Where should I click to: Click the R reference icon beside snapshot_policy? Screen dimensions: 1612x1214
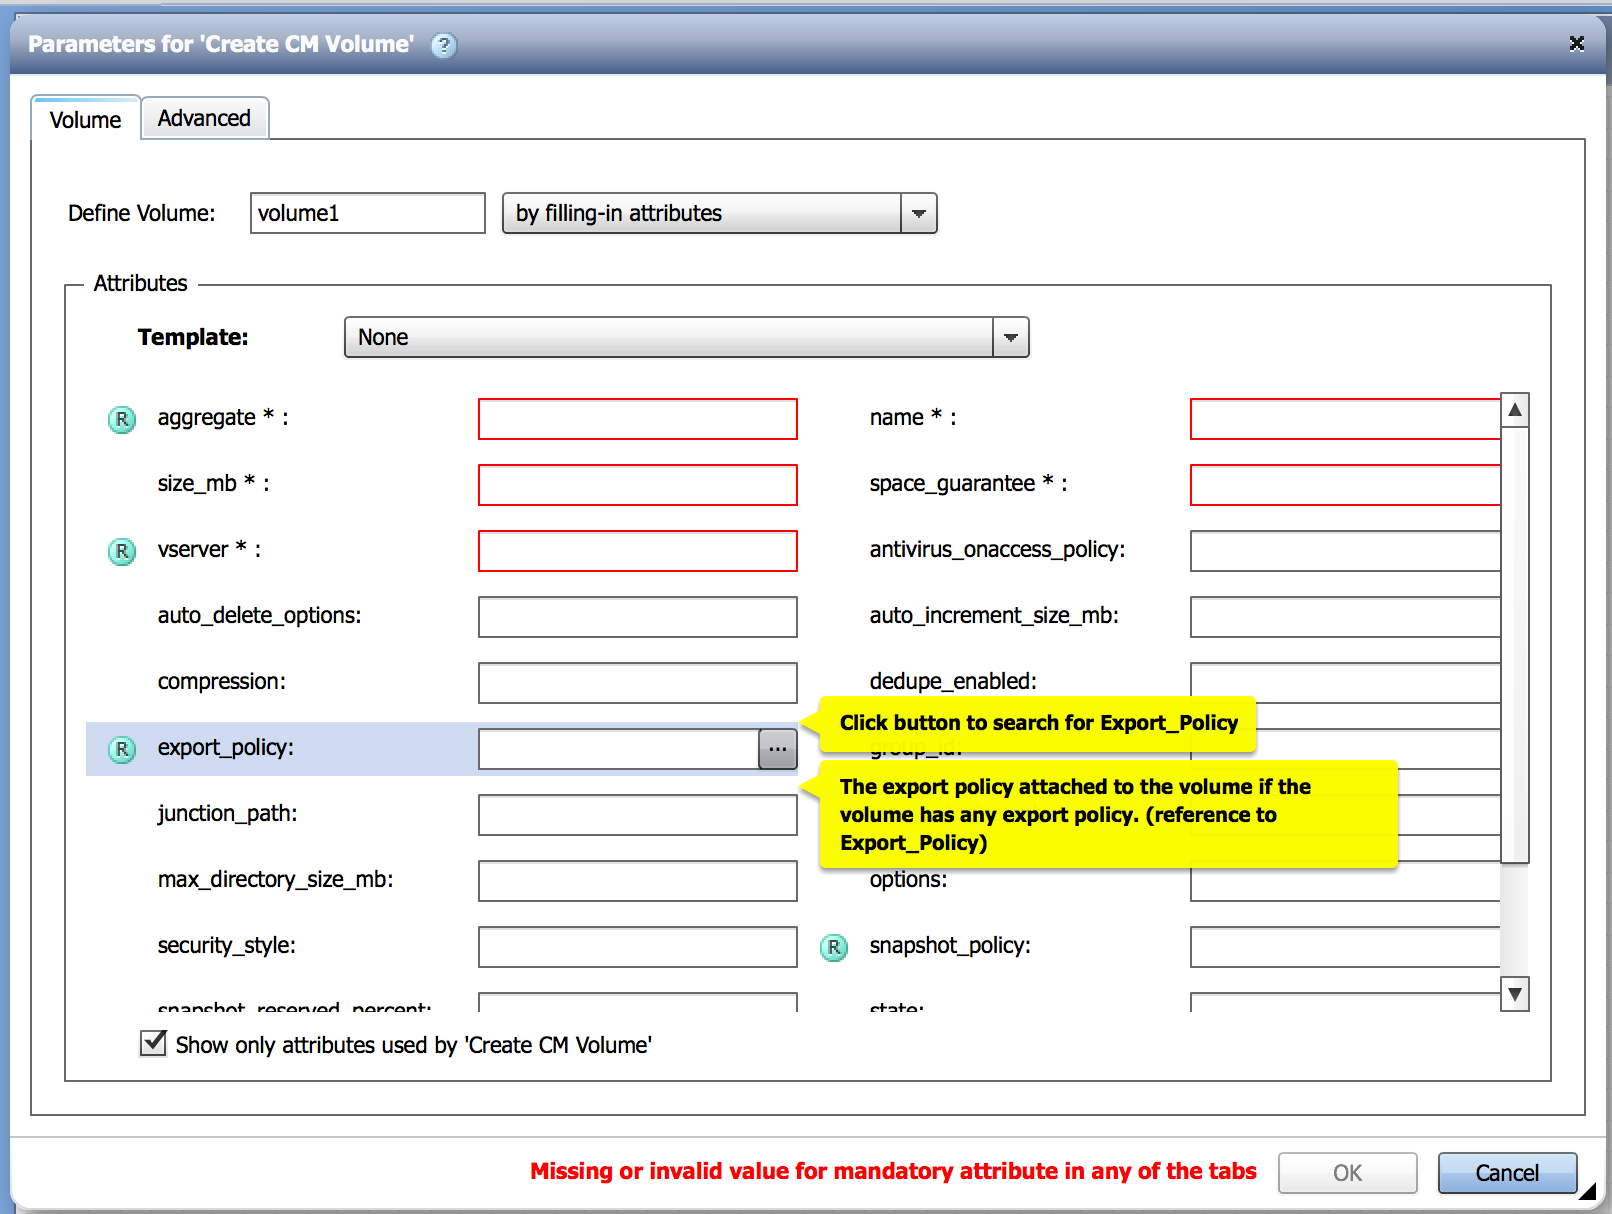pyautogui.click(x=834, y=947)
